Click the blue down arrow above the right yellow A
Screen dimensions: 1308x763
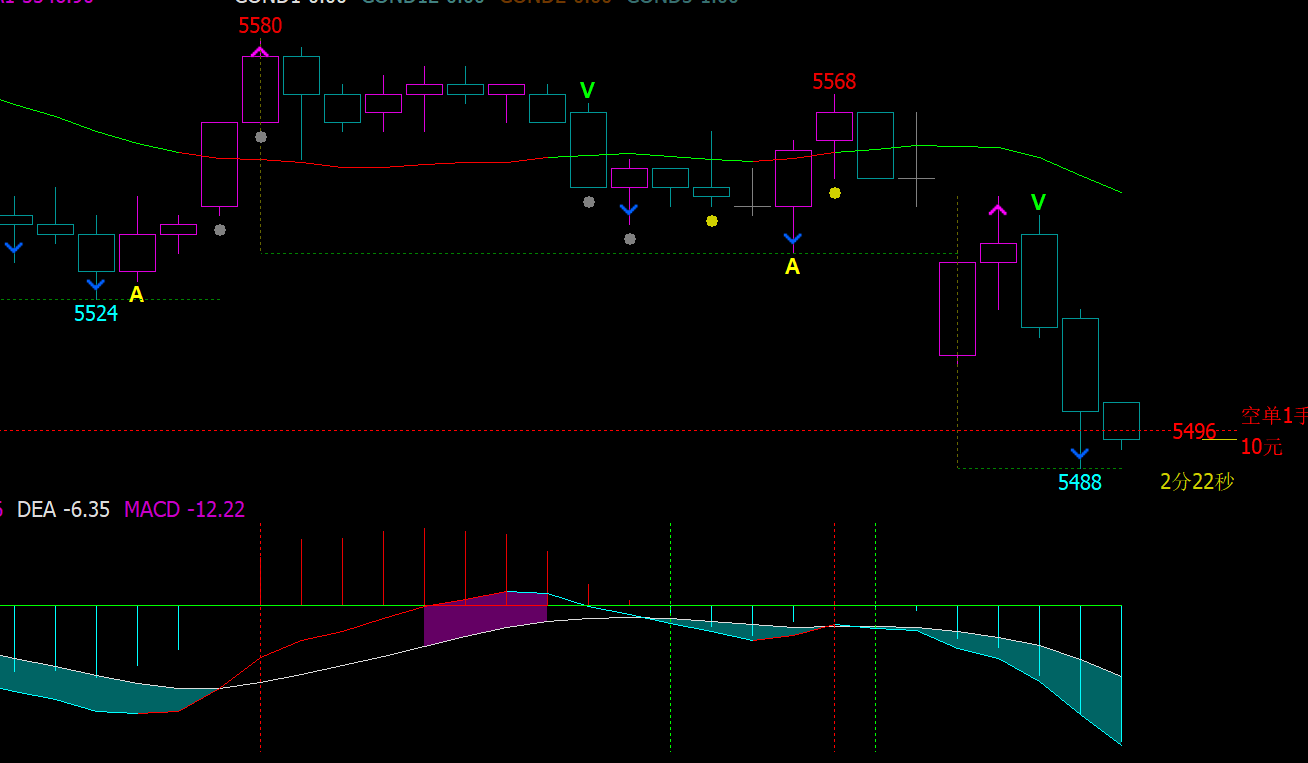pyautogui.click(x=793, y=239)
